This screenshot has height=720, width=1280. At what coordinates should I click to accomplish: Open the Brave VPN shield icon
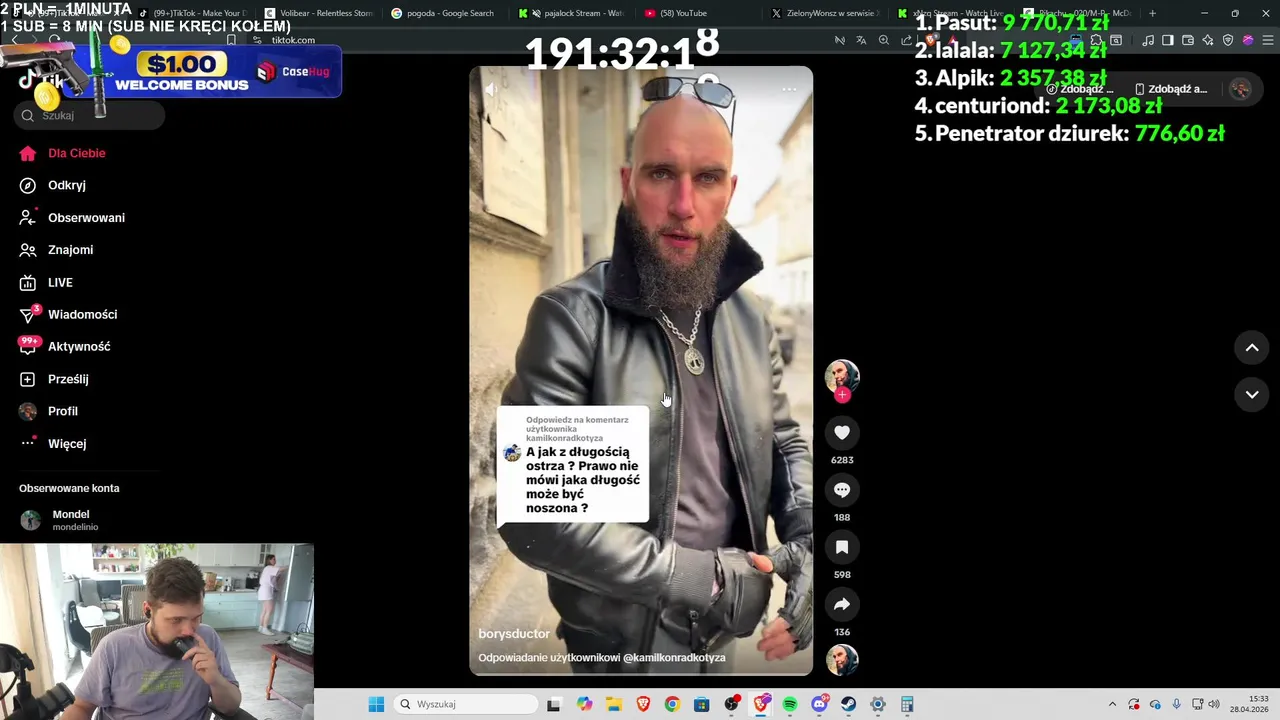[x=1228, y=40]
